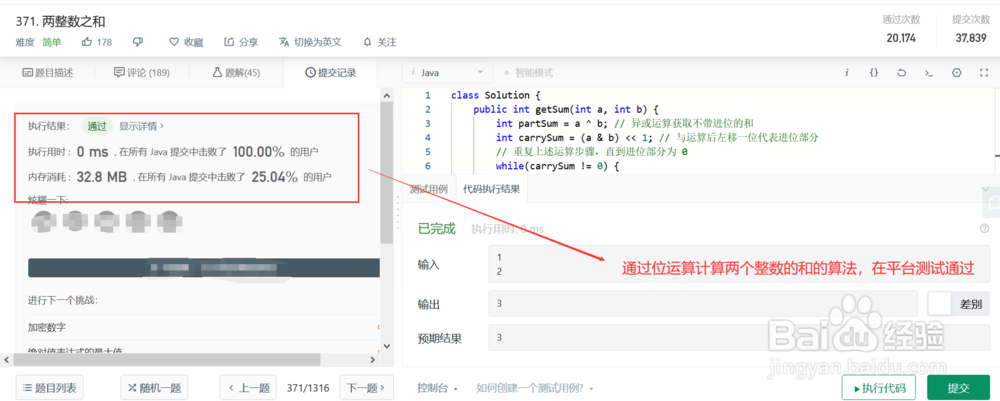
Task: Open the 题解(45) solutions tab
Action: pyautogui.click(x=236, y=73)
